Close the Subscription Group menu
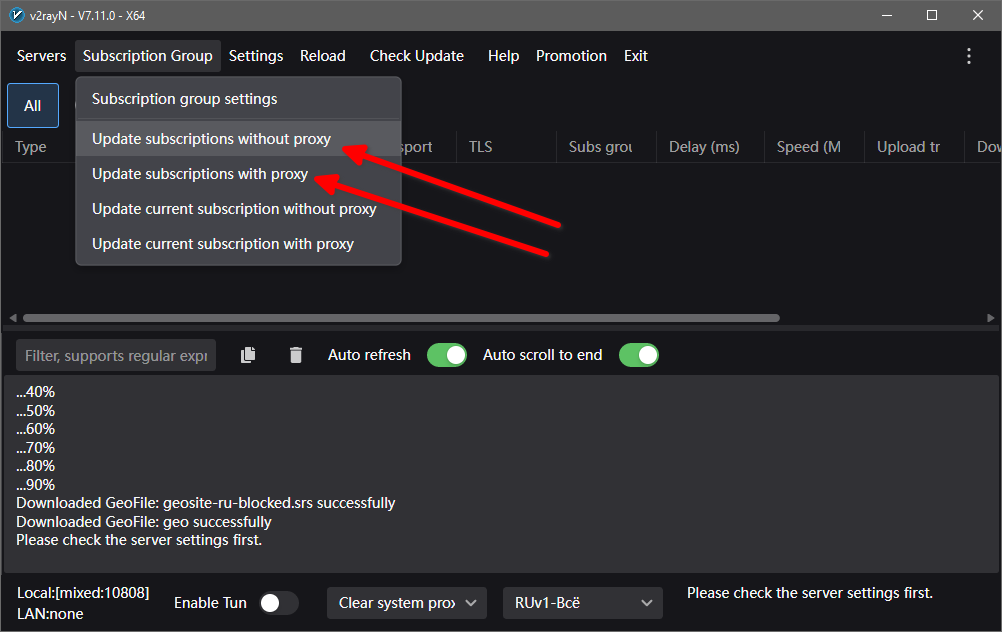The height and width of the screenshot is (632, 1002). point(148,56)
